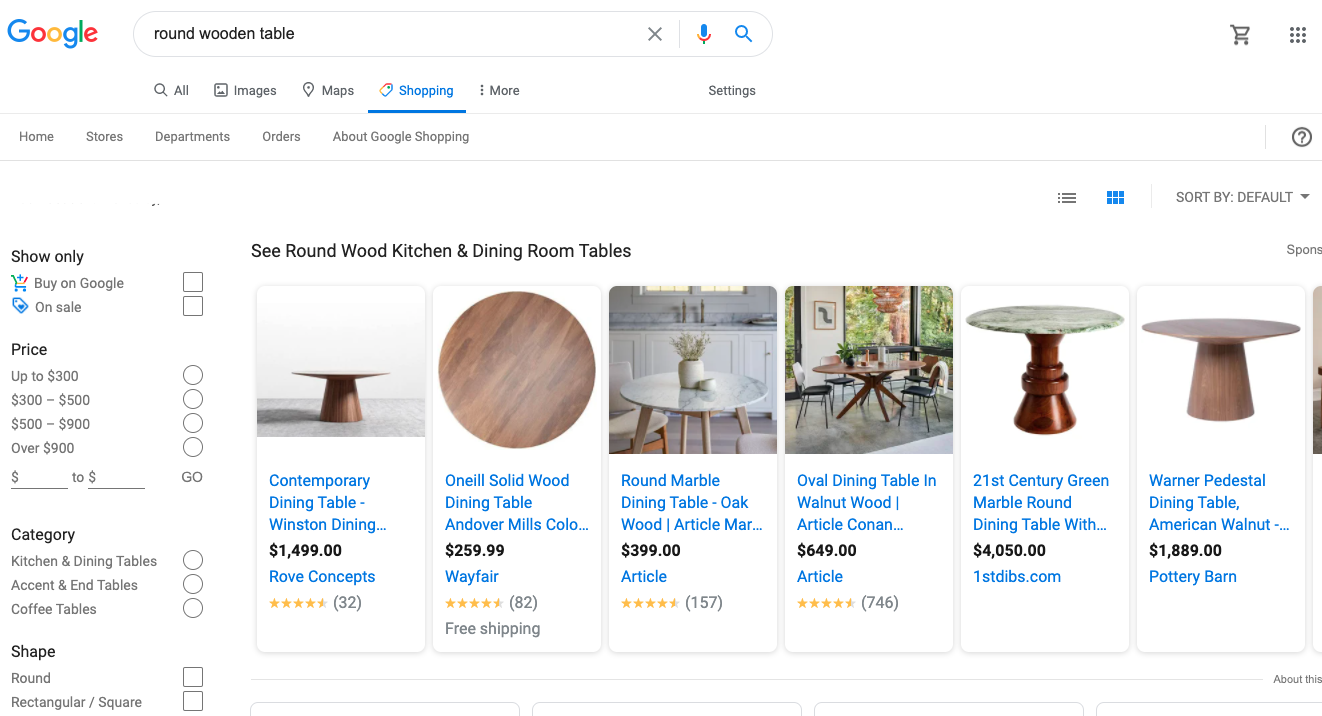Viewport: 1322px width, 716px height.
Task: Check the Rectangular / Square shape checkbox
Action: (193, 701)
